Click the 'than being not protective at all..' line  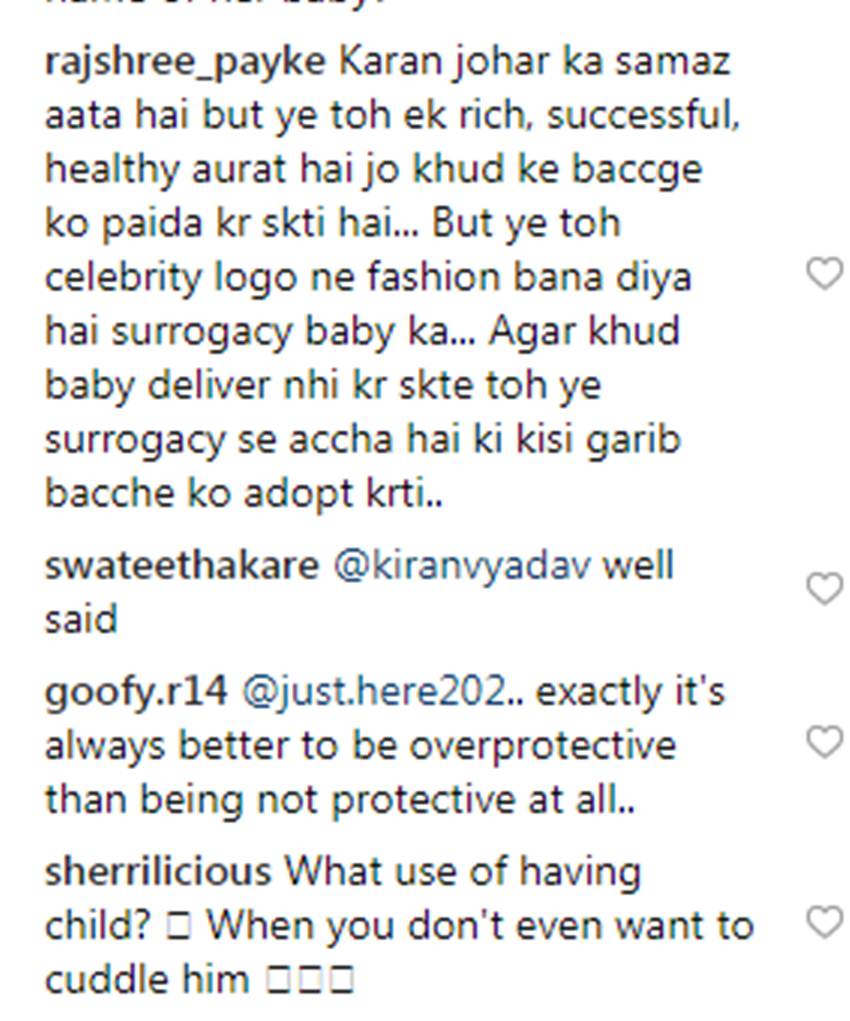coord(339,800)
